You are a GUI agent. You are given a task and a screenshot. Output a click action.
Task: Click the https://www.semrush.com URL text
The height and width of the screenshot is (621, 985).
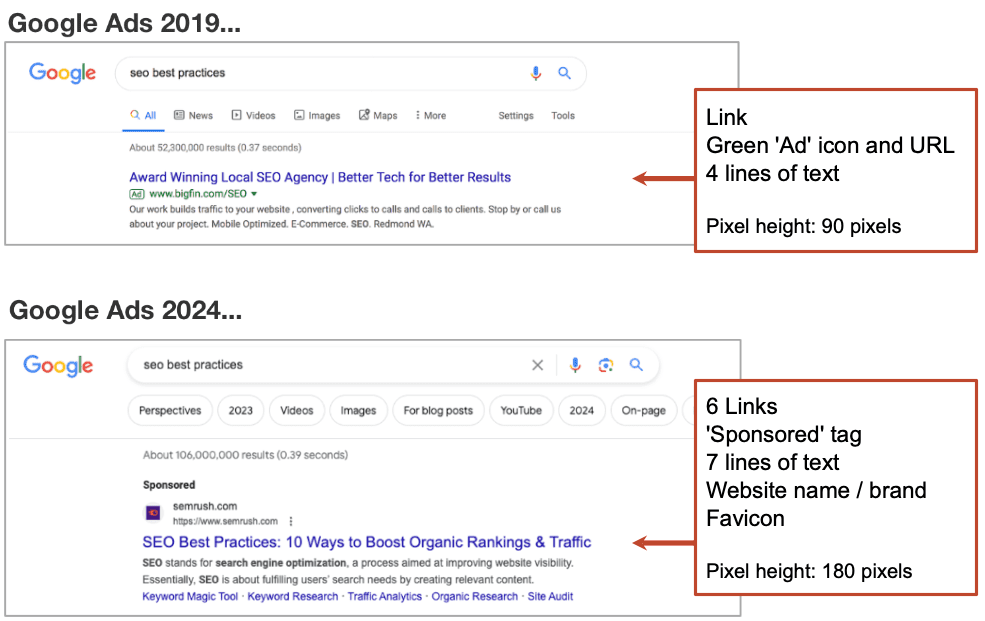(225, 521)
